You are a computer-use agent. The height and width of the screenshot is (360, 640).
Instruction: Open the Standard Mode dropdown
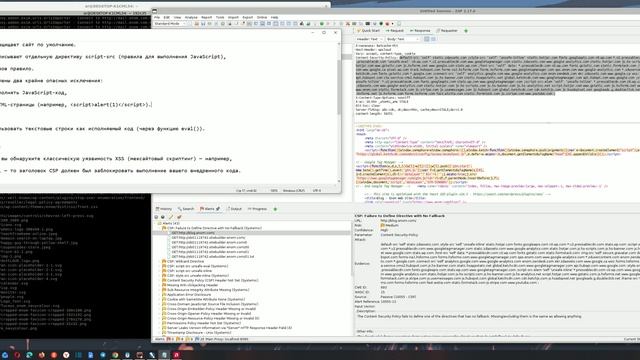pos(170,24)
